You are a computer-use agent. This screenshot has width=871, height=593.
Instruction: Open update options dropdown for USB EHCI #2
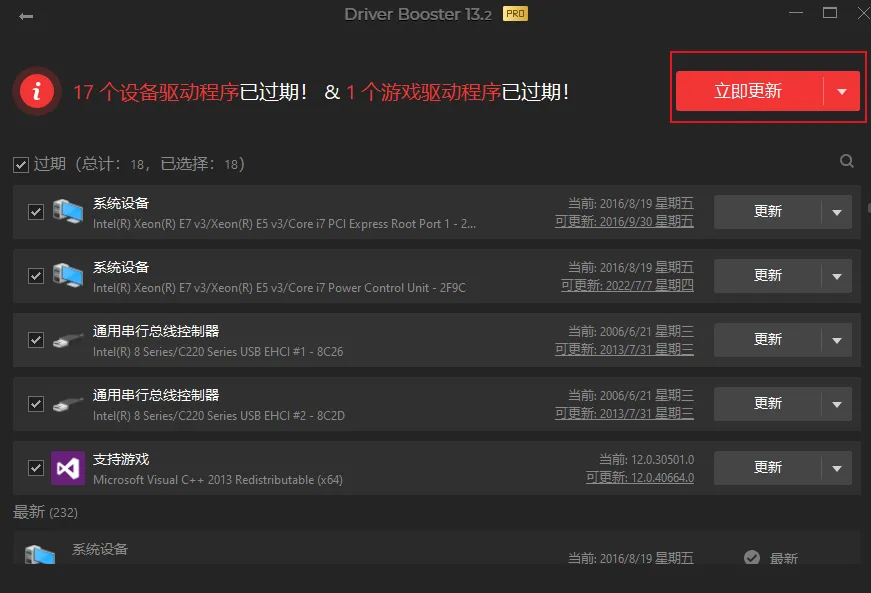(837, 404)
